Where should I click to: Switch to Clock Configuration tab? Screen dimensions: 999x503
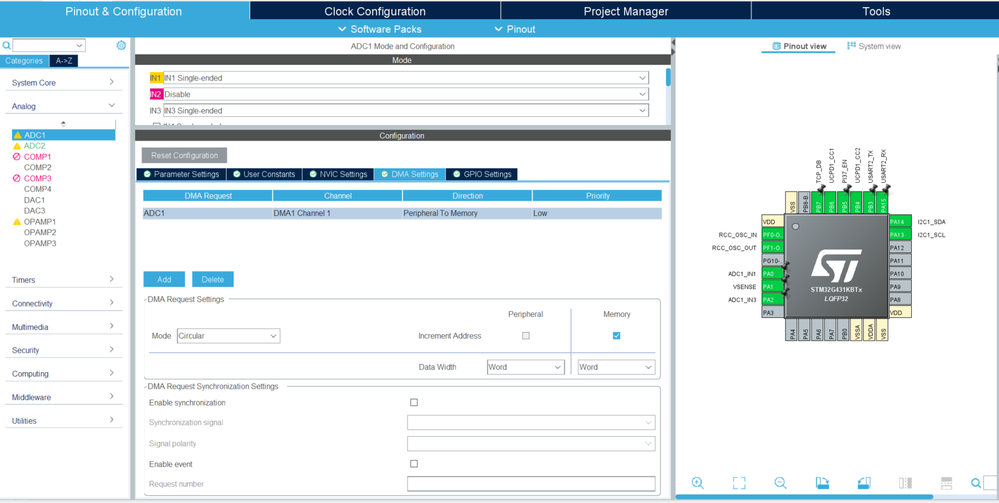pyautogui.click(x=375, y=11)
